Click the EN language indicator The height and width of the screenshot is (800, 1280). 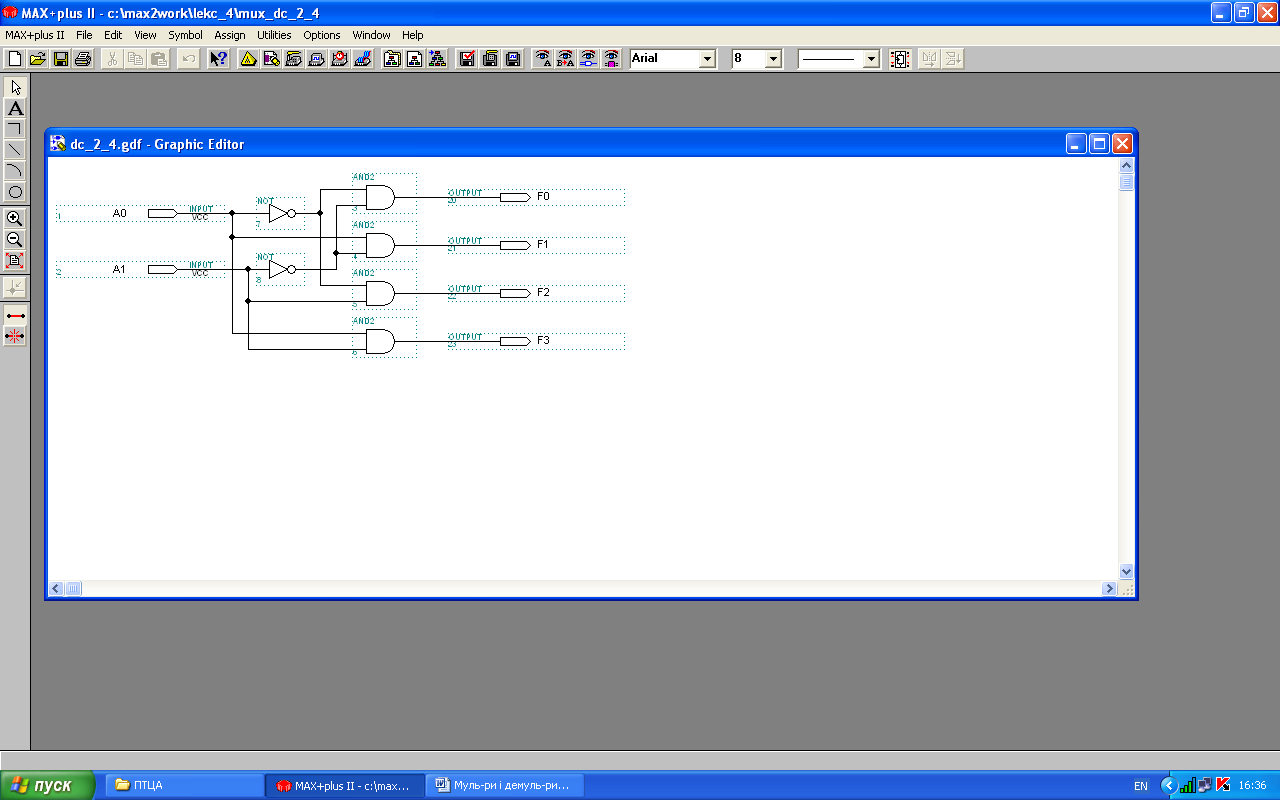pos(1141,786)
